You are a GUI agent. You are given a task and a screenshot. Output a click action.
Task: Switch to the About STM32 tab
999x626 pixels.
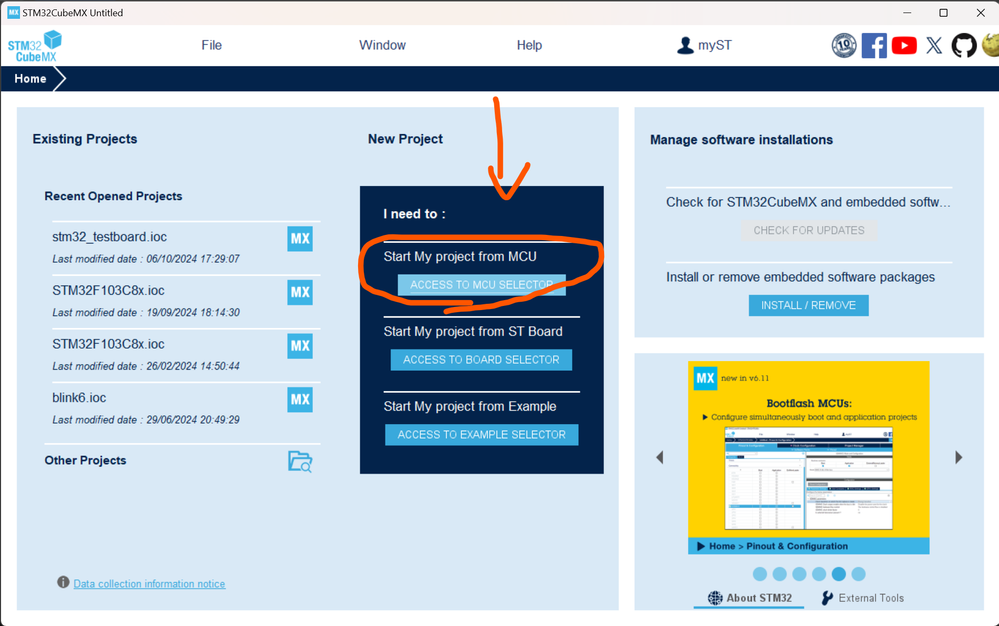(749, 598)
